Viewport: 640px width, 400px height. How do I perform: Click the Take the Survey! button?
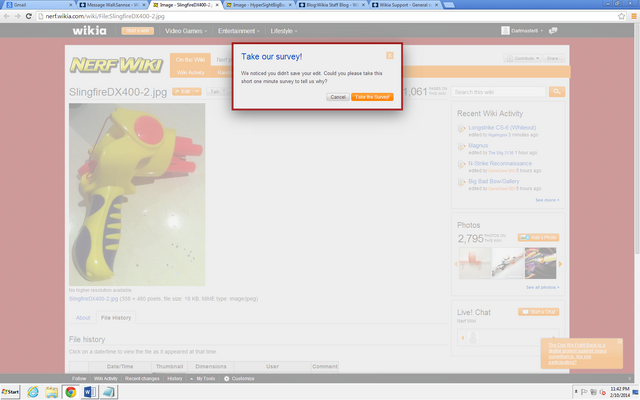click(x=372, y=97)
